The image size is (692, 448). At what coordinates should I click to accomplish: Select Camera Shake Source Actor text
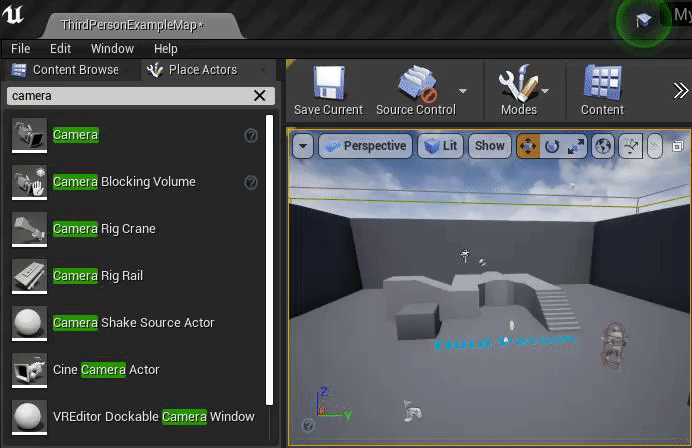coord(133,323)
